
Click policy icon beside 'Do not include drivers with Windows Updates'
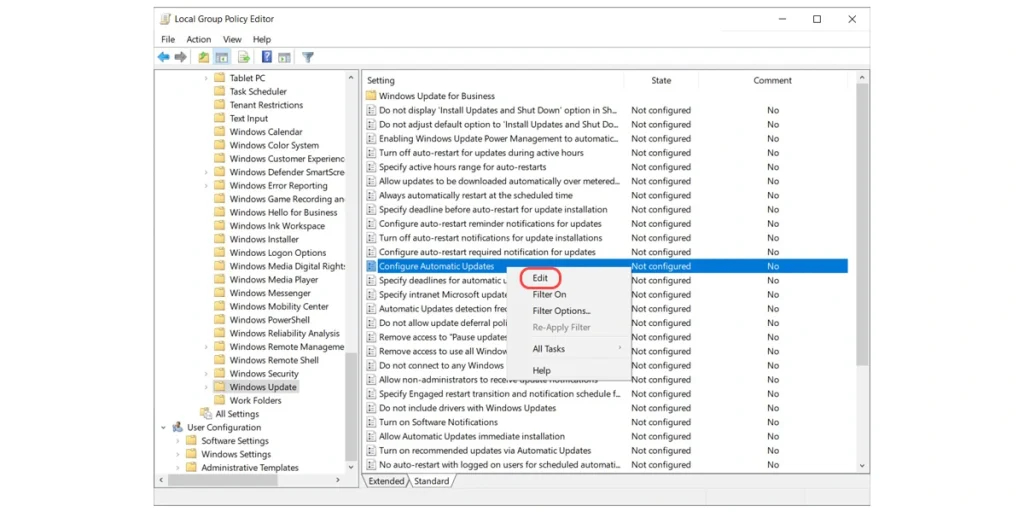(x=371, y=408)
